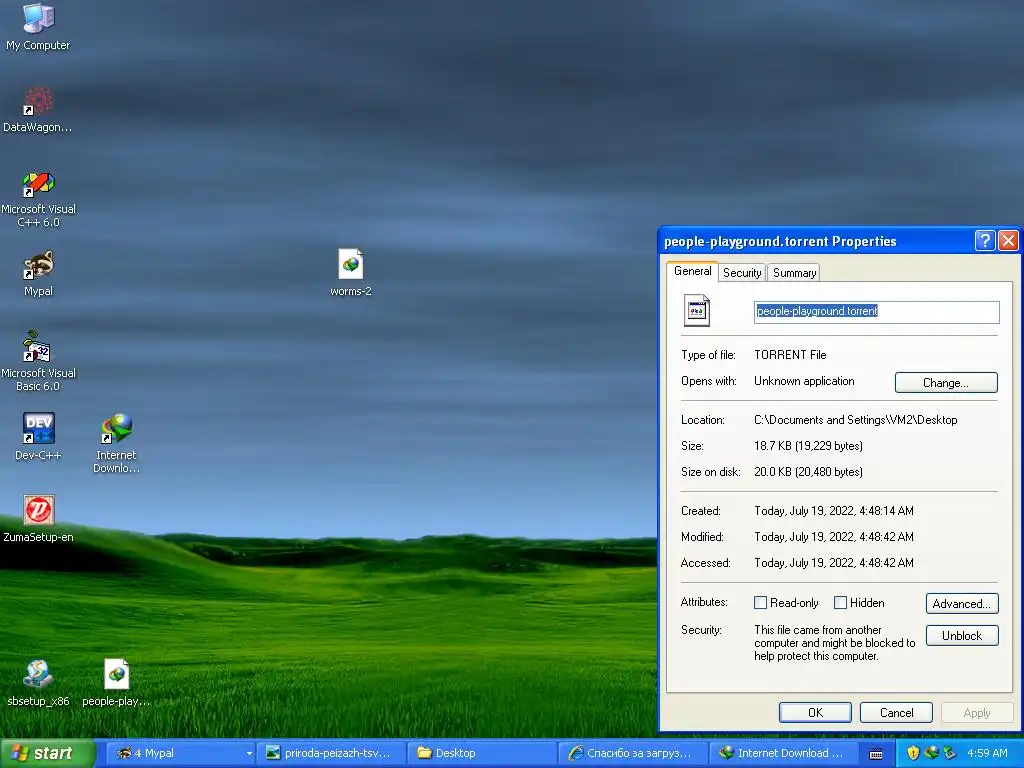Click the Created date value
The height and width of the screenshot is (768, 1024).
coord(834,511)
